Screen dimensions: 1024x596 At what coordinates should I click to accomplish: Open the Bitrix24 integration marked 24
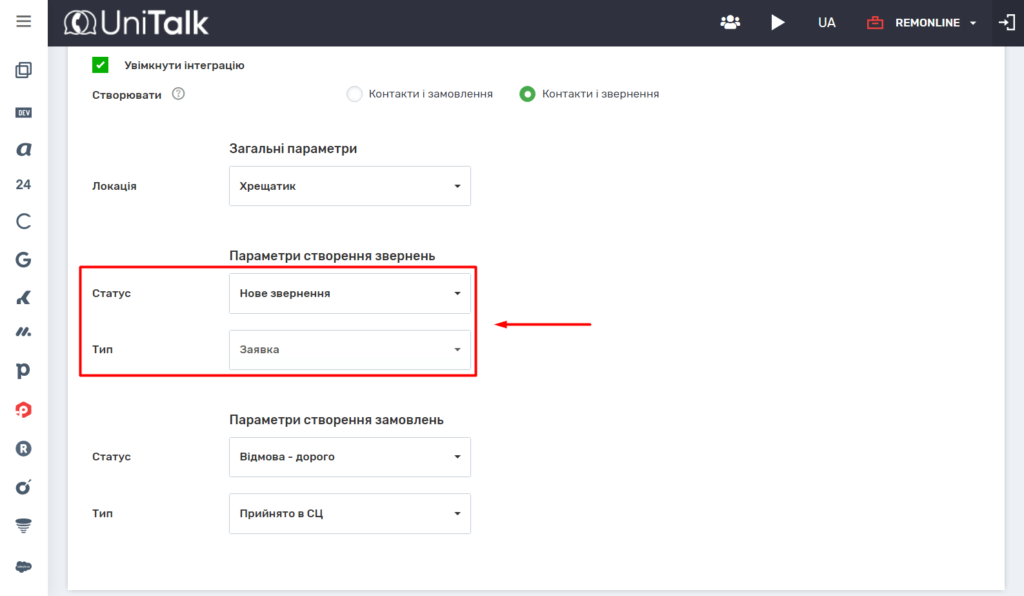tap(24, 185)
